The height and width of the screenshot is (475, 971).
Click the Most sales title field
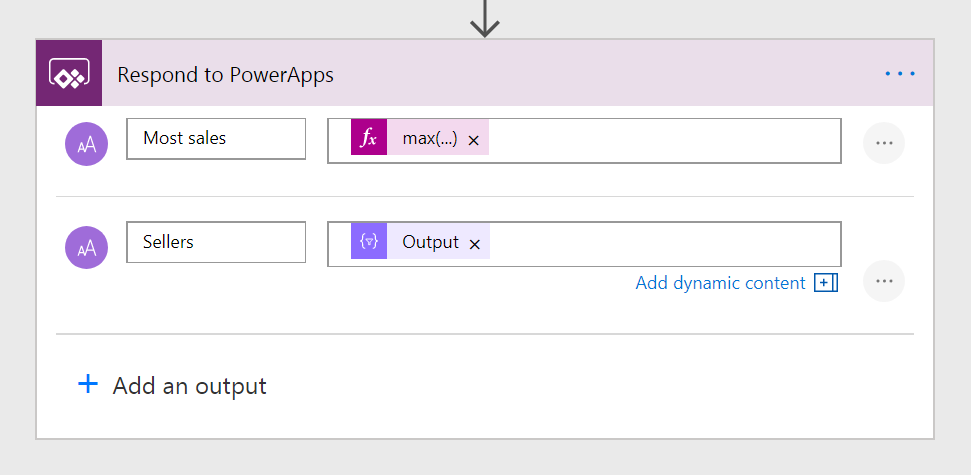tap(216, 139)
